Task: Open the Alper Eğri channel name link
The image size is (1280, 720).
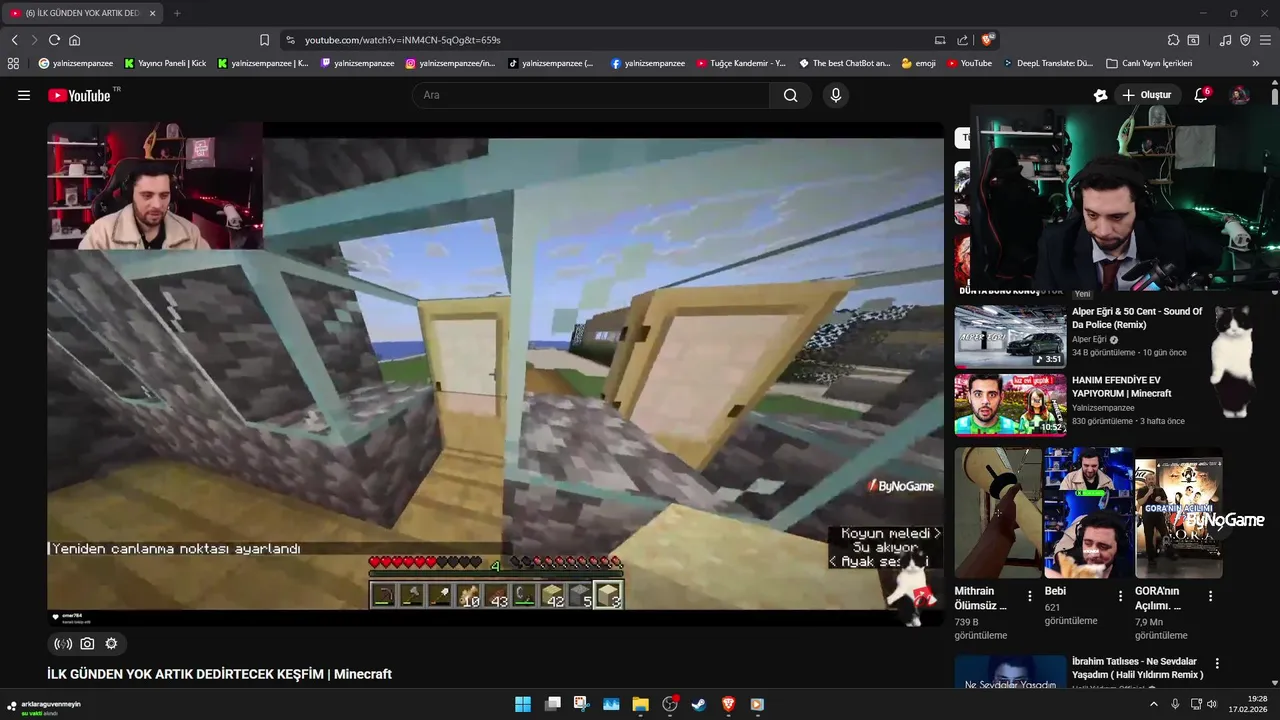Action: [1089, 339]
